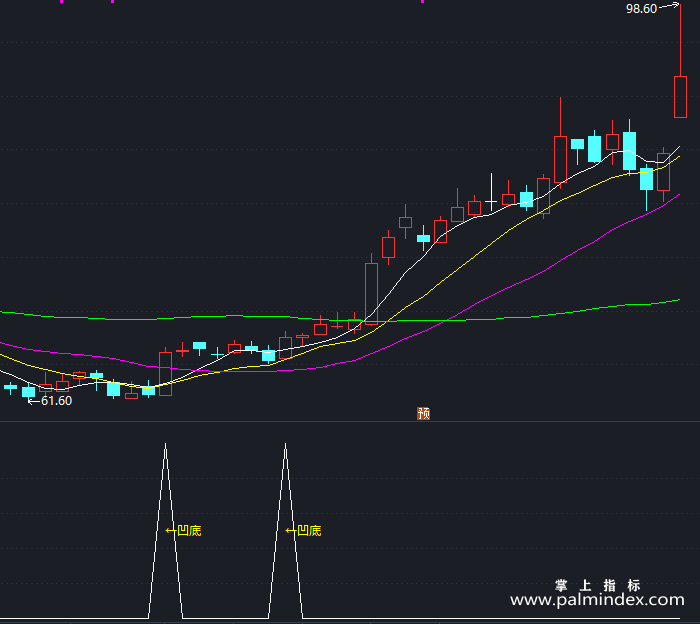This screenshot has height=624, width=700.
Task: Select the 98.60 high price label
Action: (641, 9)
